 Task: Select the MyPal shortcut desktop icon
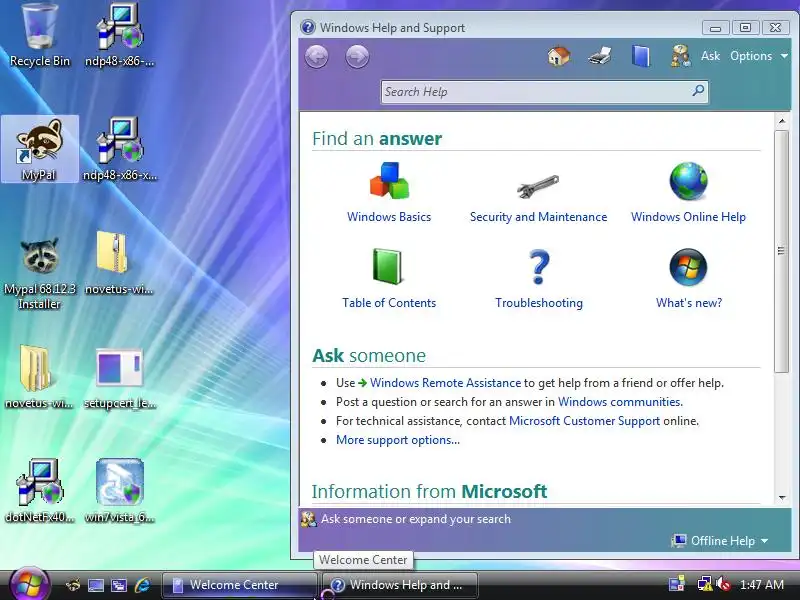pyautogui.click(x=40, y=149)
